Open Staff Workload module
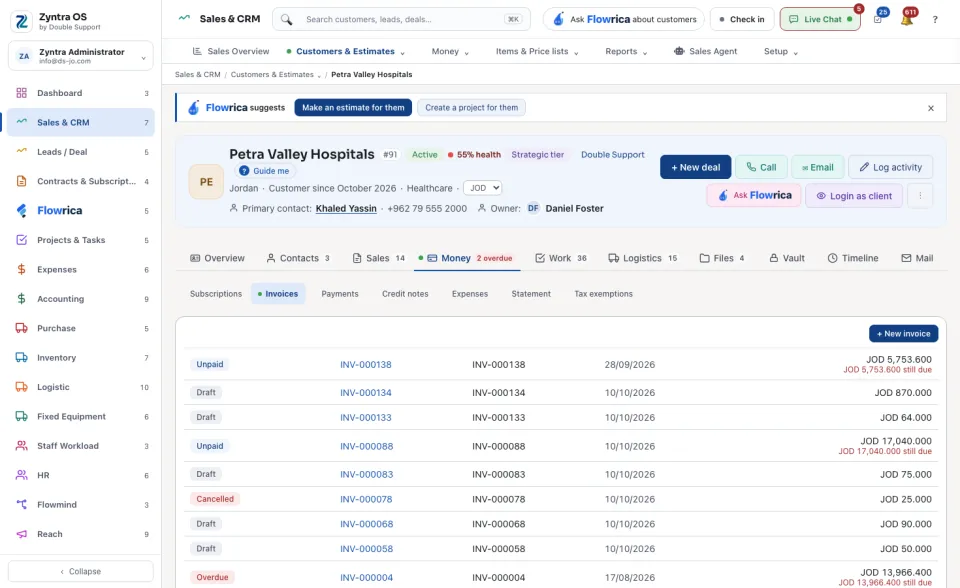Viewport: 960px width, 588px height. [81, 446]
